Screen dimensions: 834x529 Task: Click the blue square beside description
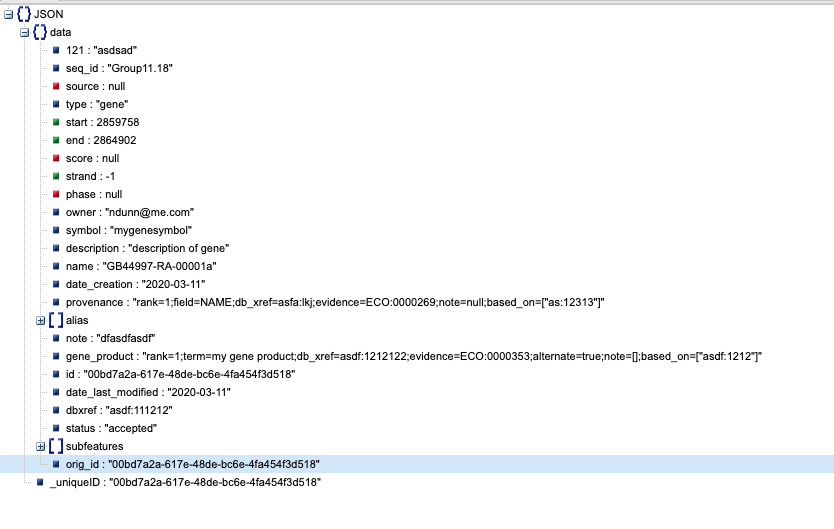[56, 248]
